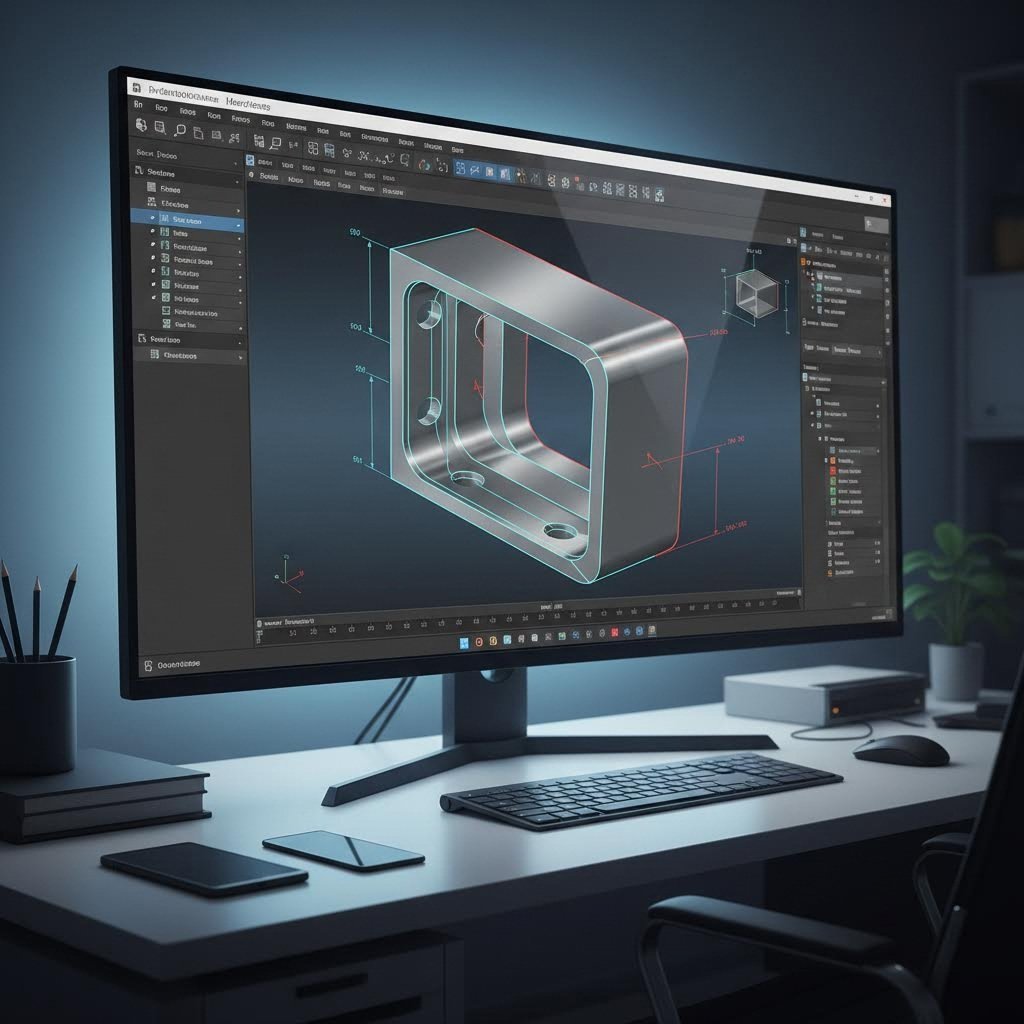Open the second menu in the menu bar
The height and width of the screenshot is (1024, 1024).
point(159,108)
